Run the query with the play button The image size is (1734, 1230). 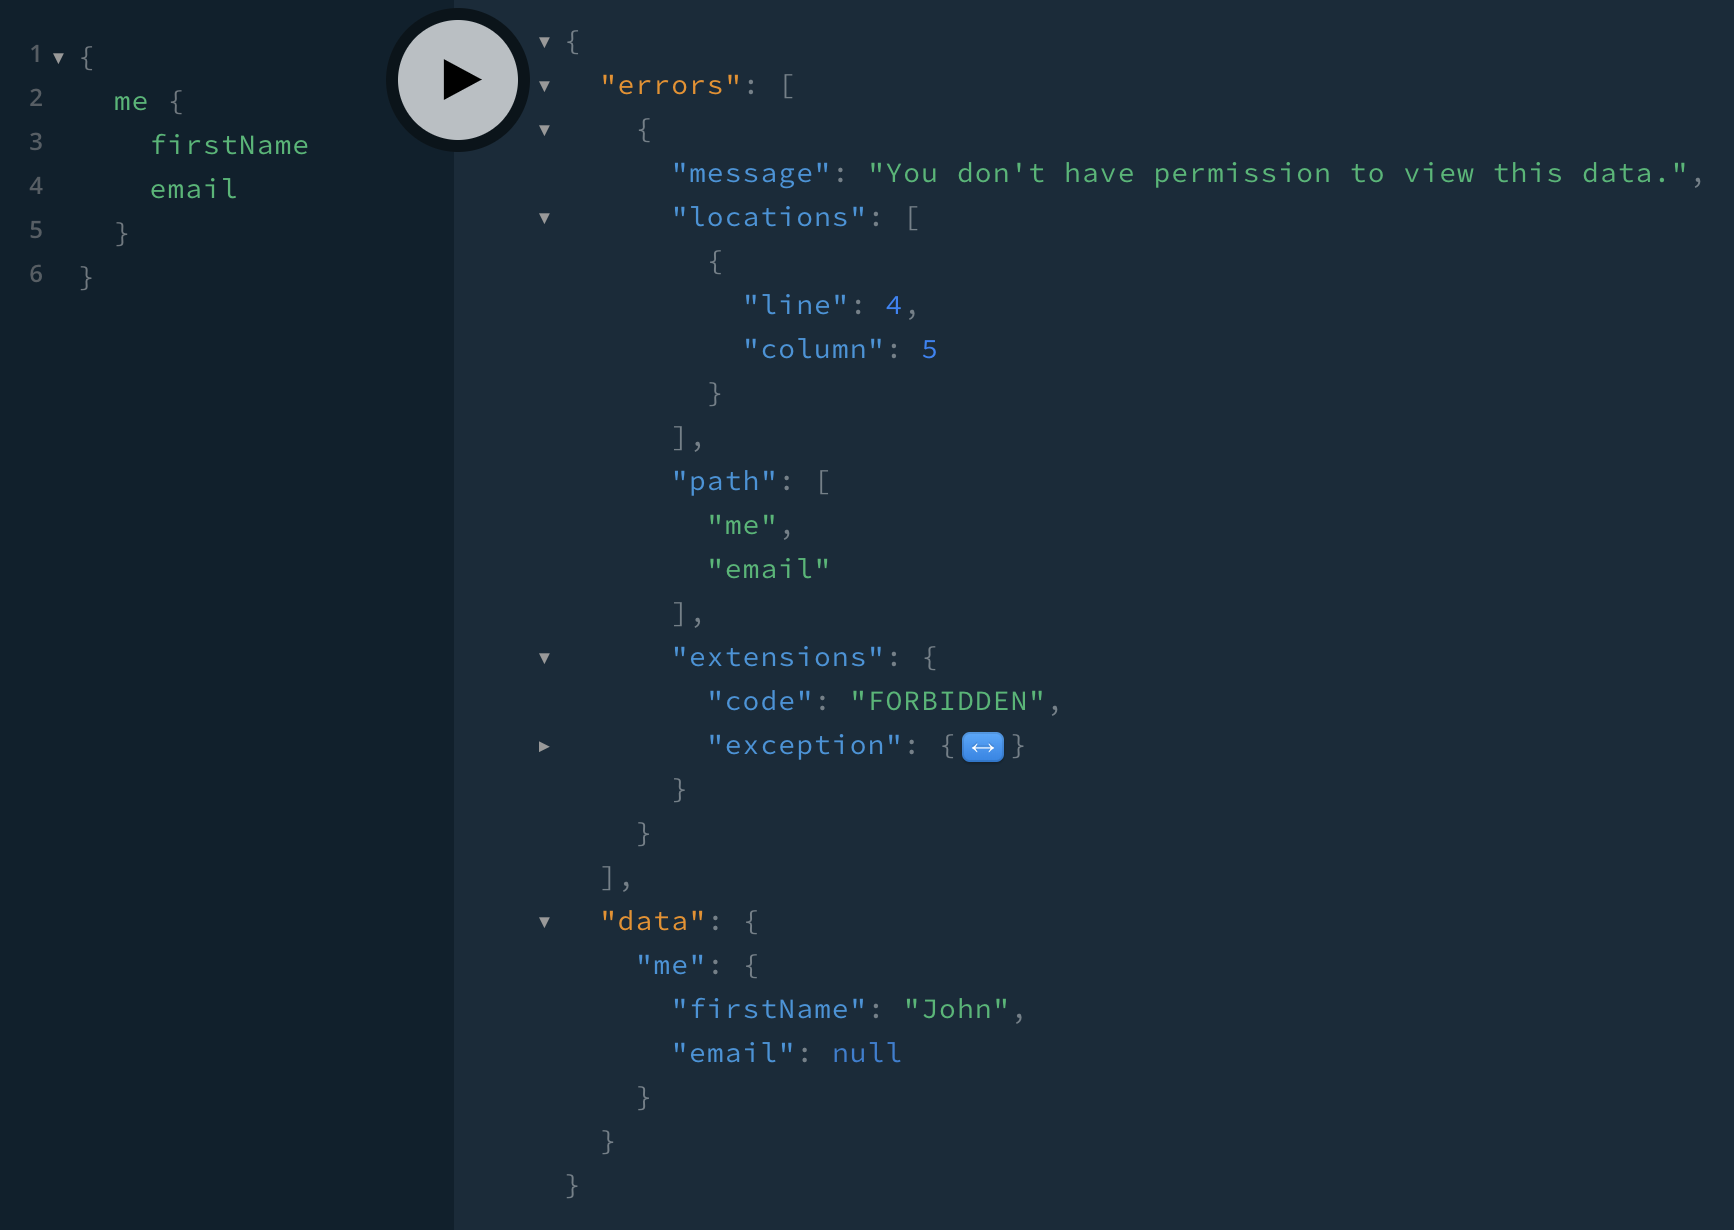coord(458,80)
